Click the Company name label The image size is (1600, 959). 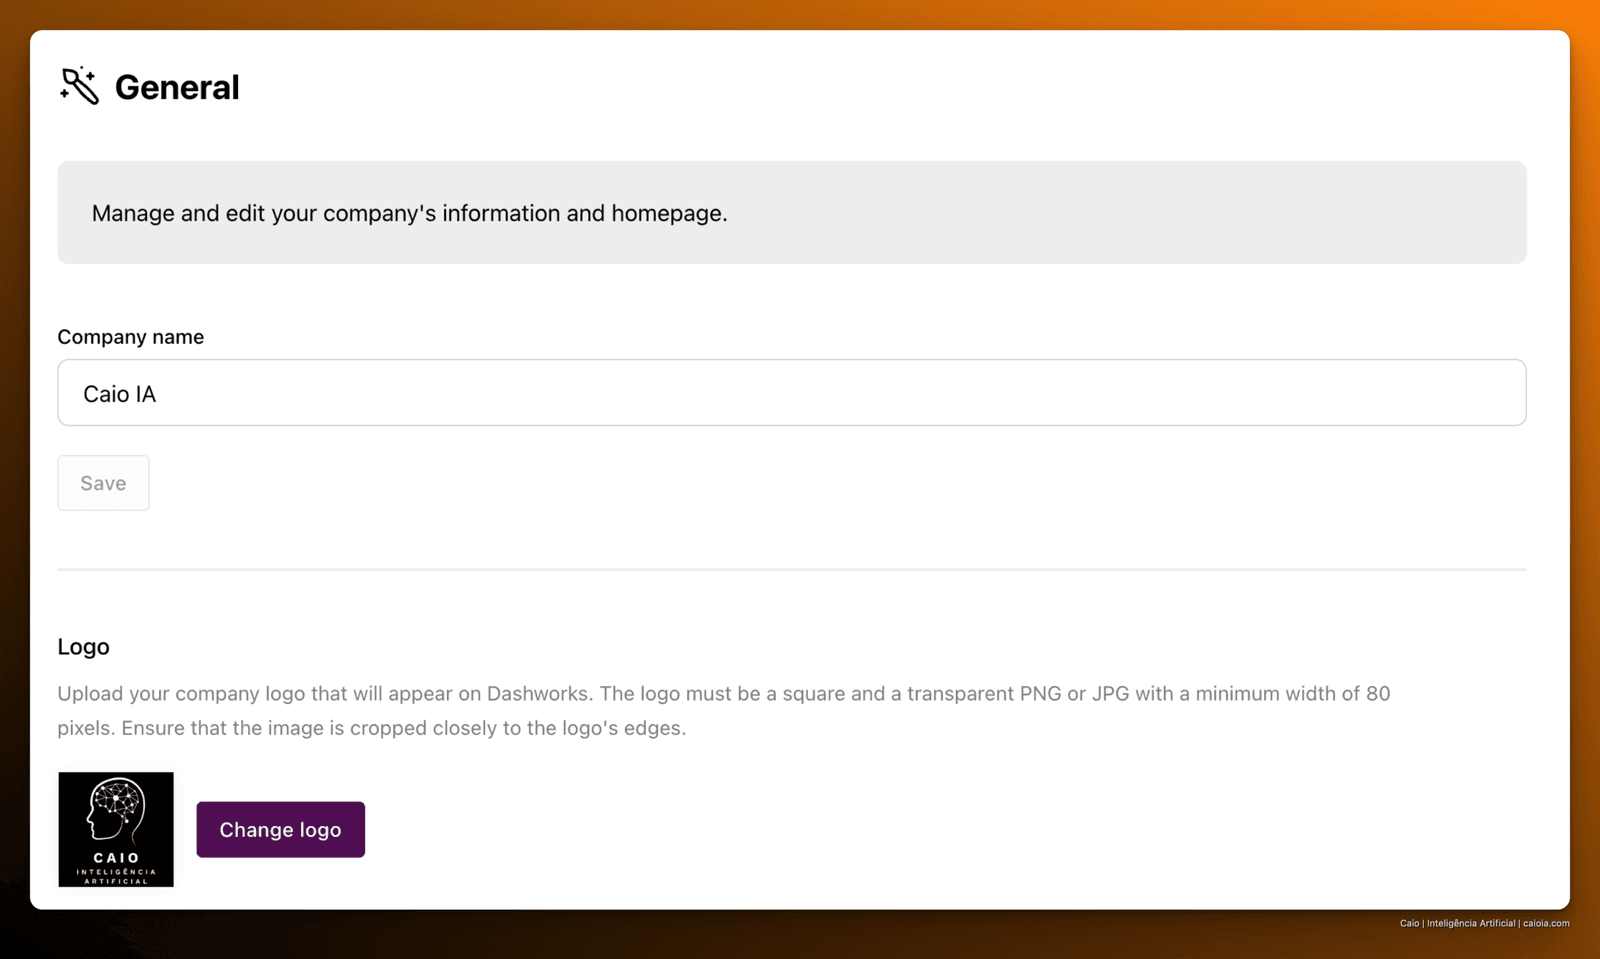coord(131,337)
